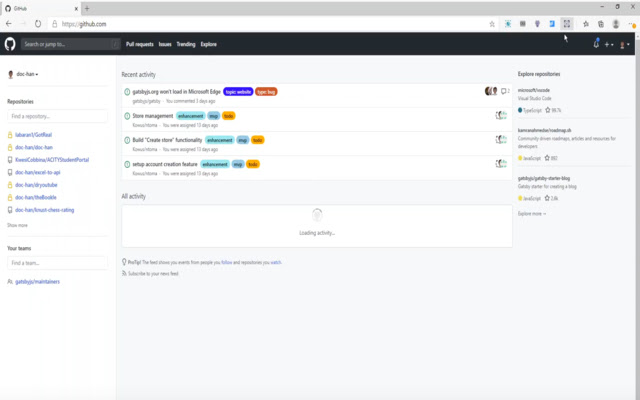The height and width of the screenshot is (400, 640).
Task: Open the kamranahmedse/roadmap.sh repository
Action: [x=544, y=130]
